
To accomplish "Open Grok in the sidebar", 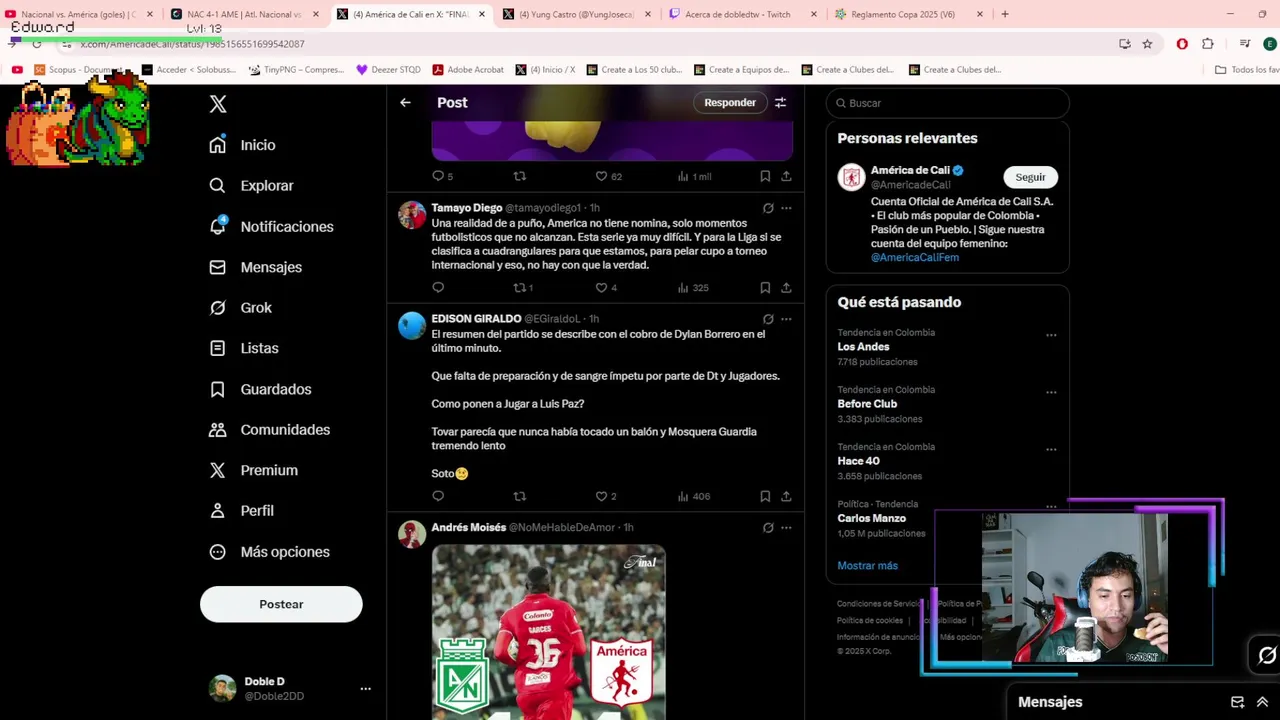I will 240,308.
